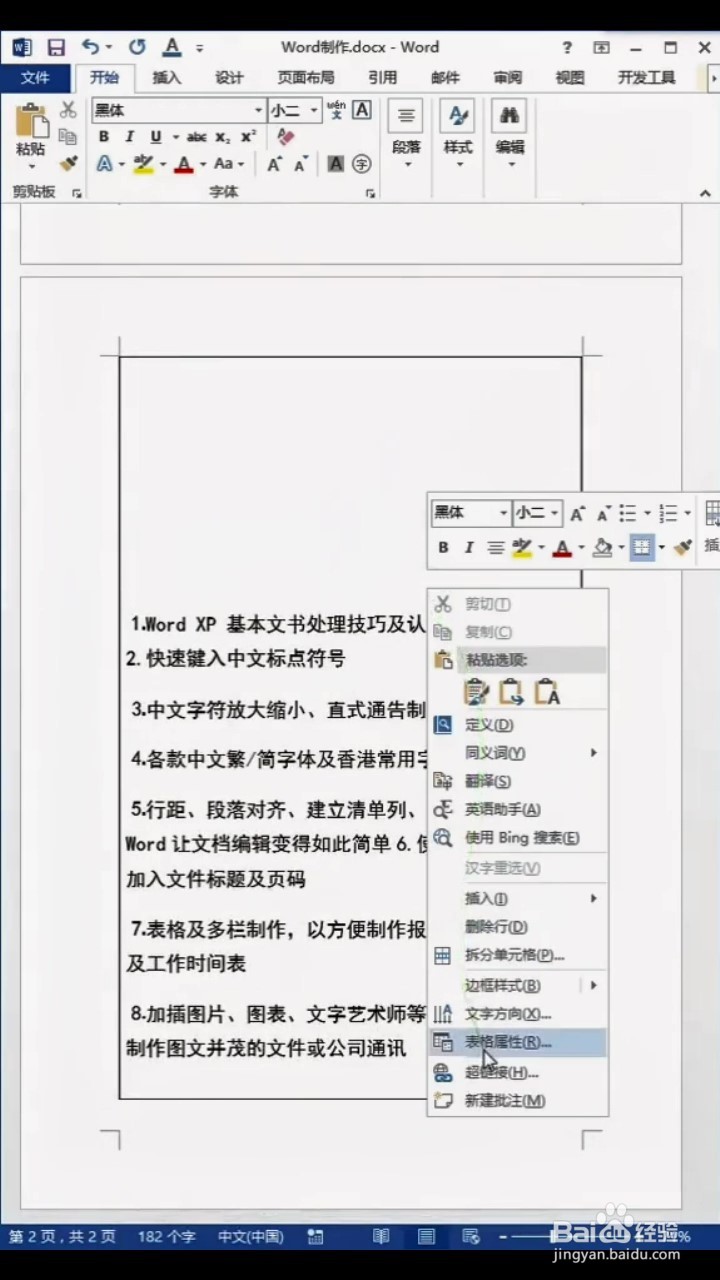Open ribbon highlight color dropdown arrow
Viewport: 720px width, 1280px height.
pyautogui.click(x=162, y=164)
